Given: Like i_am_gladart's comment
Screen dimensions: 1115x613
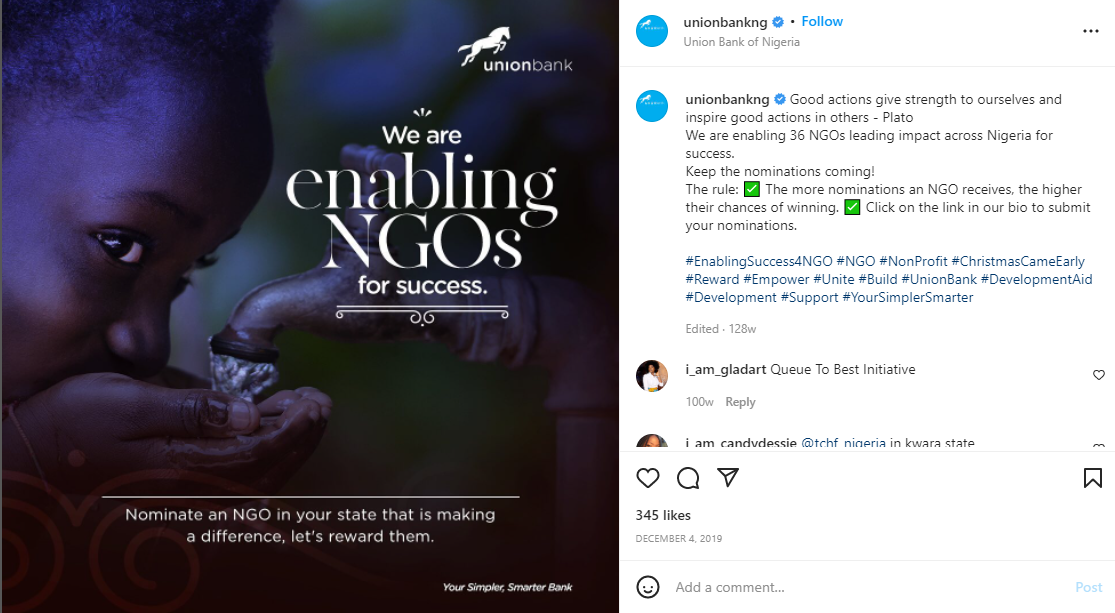Looking at the screenshot, I should coord(1099,375).
